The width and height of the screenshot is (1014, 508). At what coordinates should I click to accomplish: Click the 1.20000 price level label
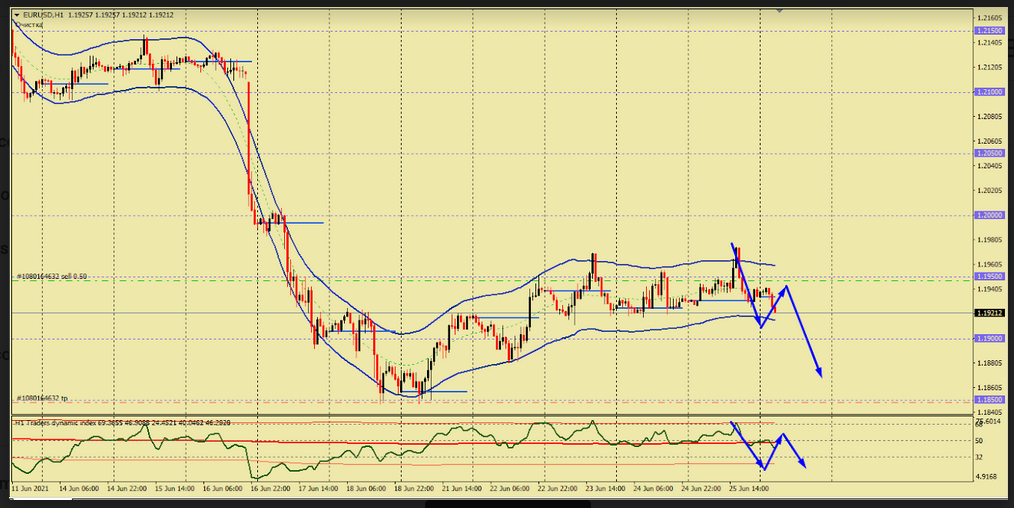tap(988, 215)
